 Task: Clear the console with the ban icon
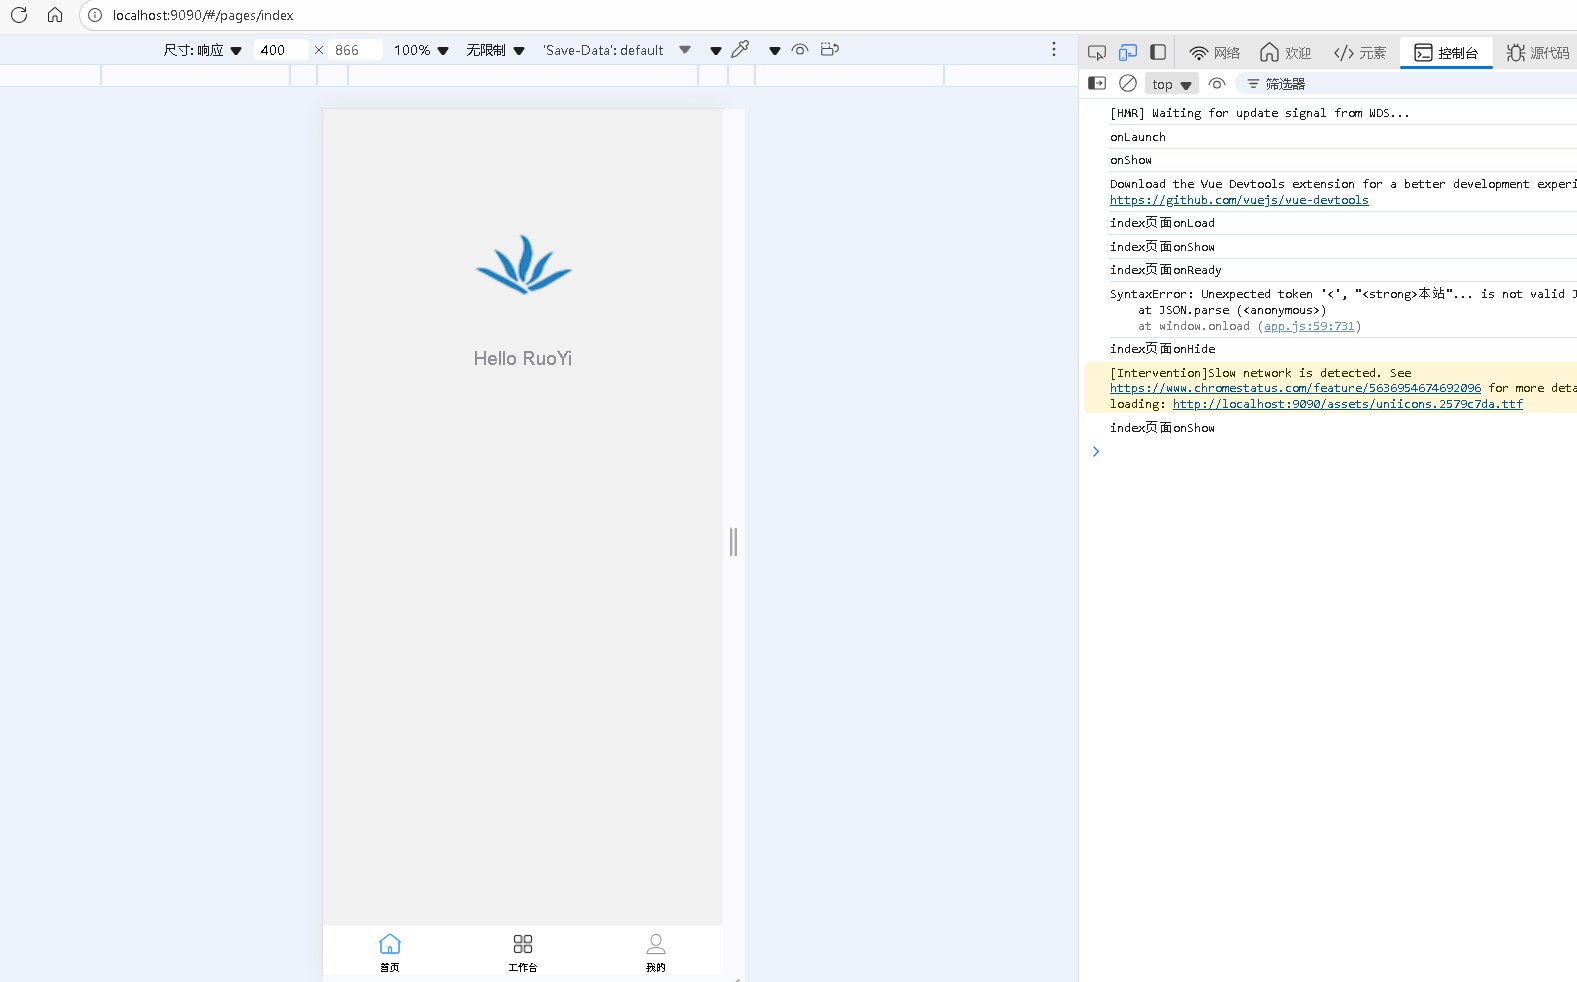(x=1128, y=84)
